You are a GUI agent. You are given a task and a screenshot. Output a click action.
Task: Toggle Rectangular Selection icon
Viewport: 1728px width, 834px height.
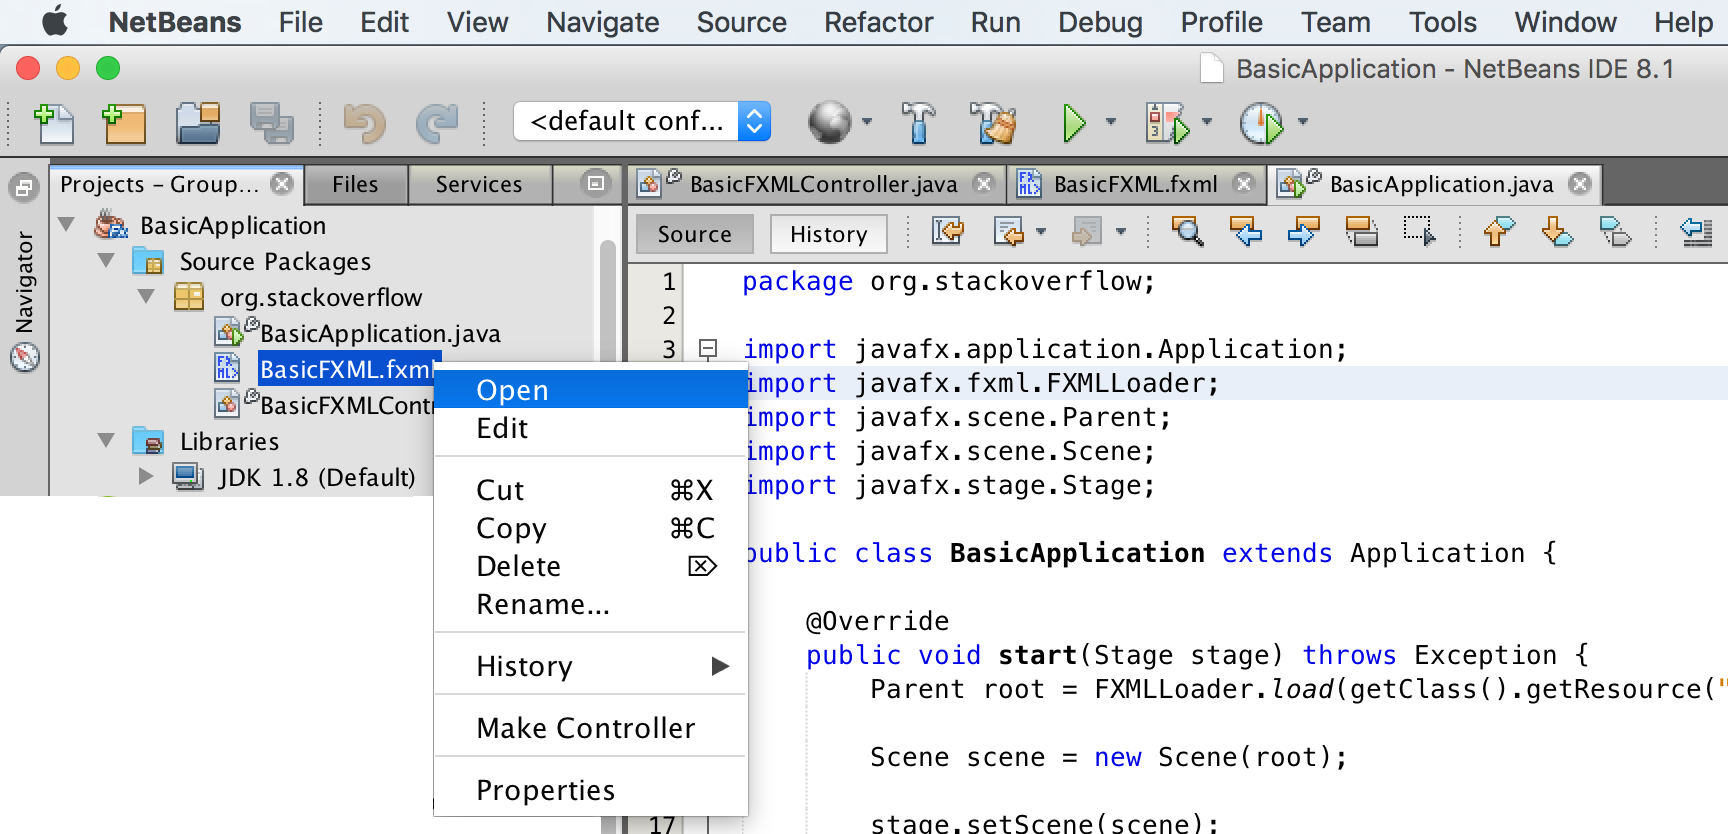(1419, 232)
